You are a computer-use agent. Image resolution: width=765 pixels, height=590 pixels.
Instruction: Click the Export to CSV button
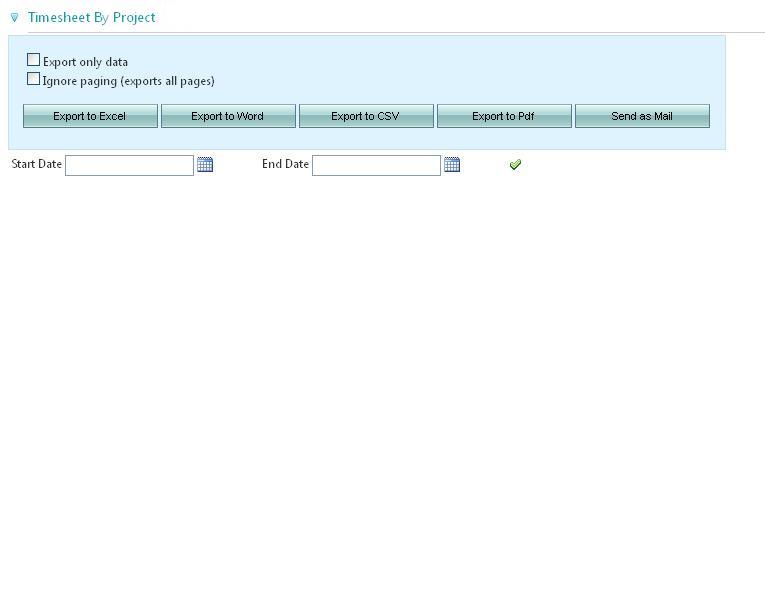coord(366,116)
